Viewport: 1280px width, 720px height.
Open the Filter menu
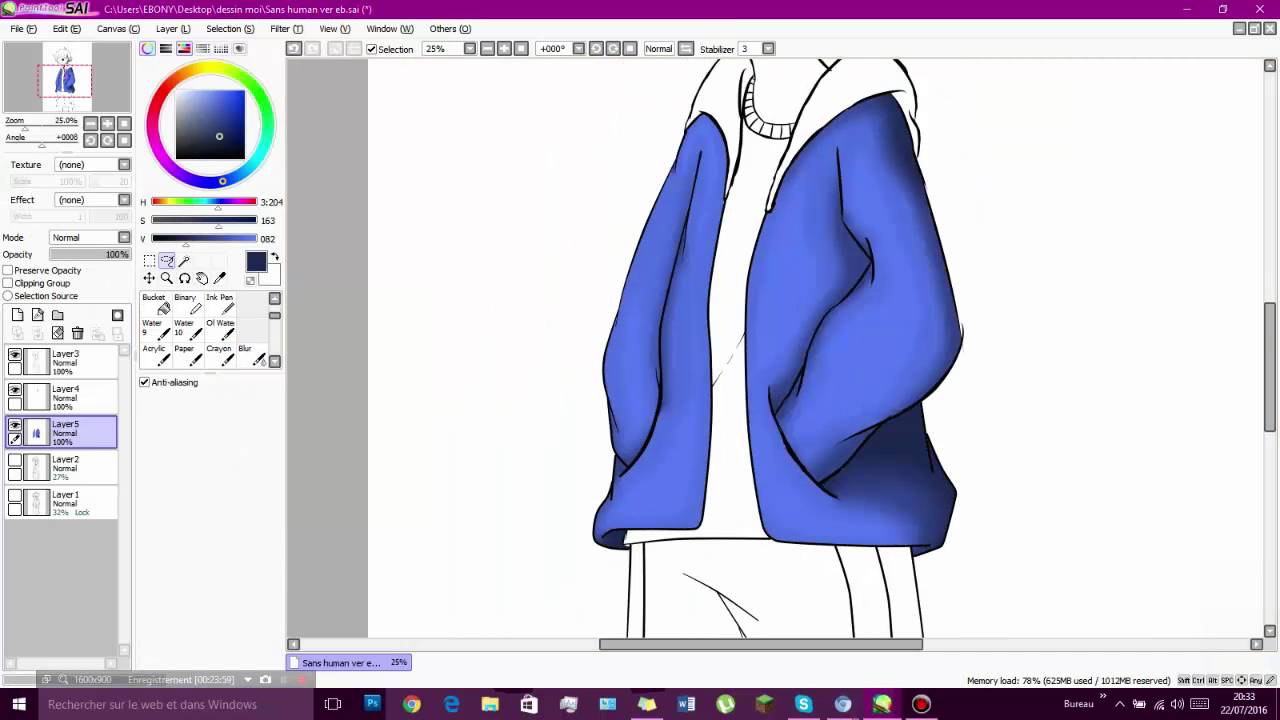pos(286,29)
